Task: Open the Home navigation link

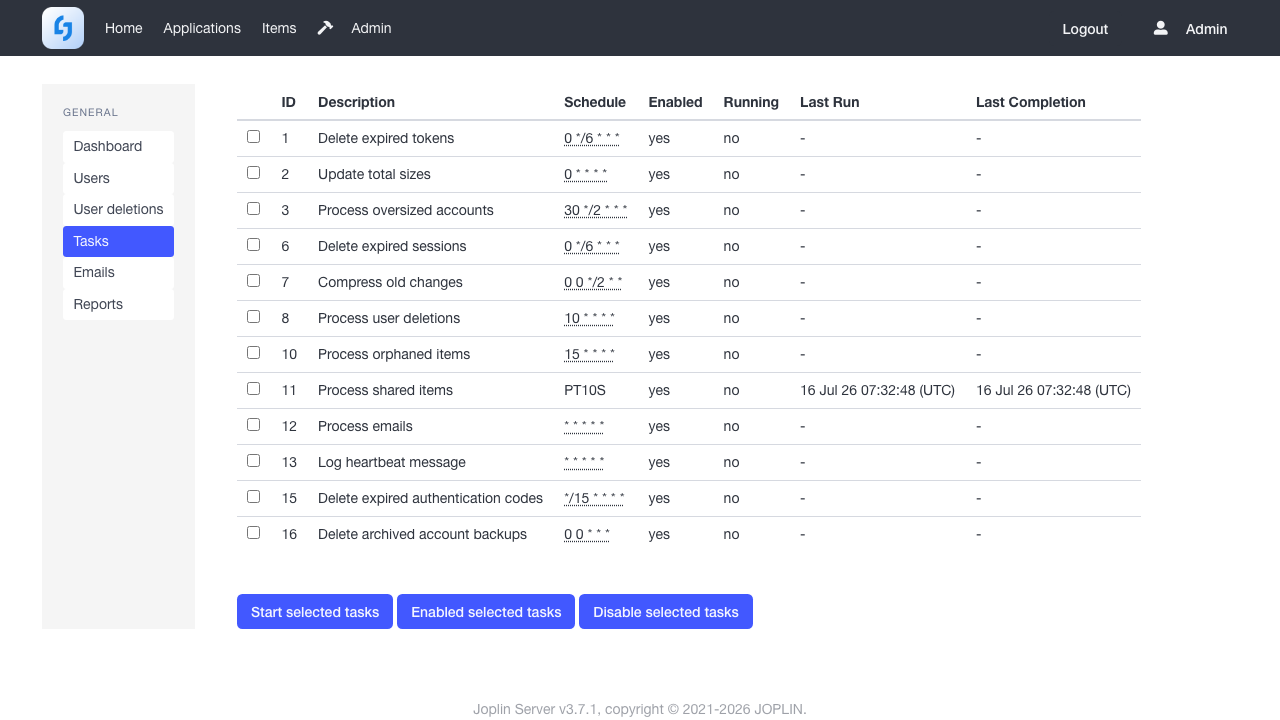Action: 124,28
